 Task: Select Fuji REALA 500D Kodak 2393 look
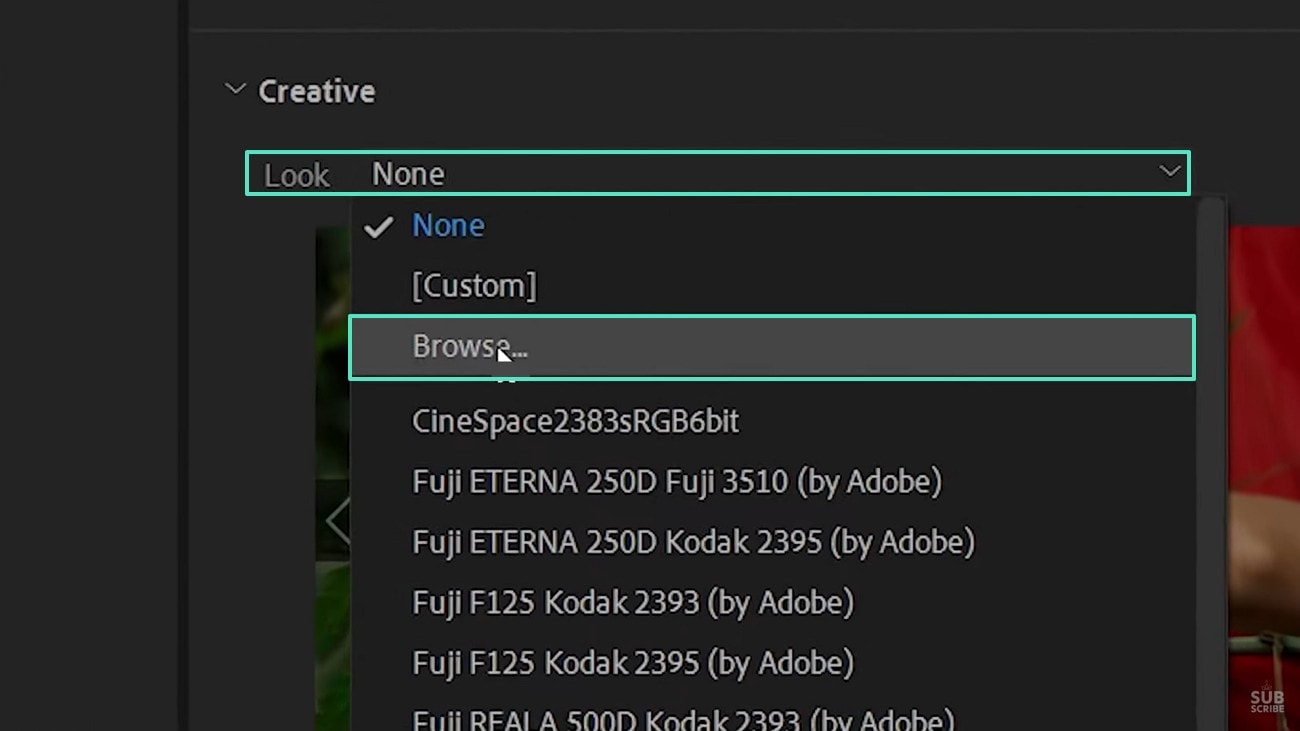pos(682,719)
